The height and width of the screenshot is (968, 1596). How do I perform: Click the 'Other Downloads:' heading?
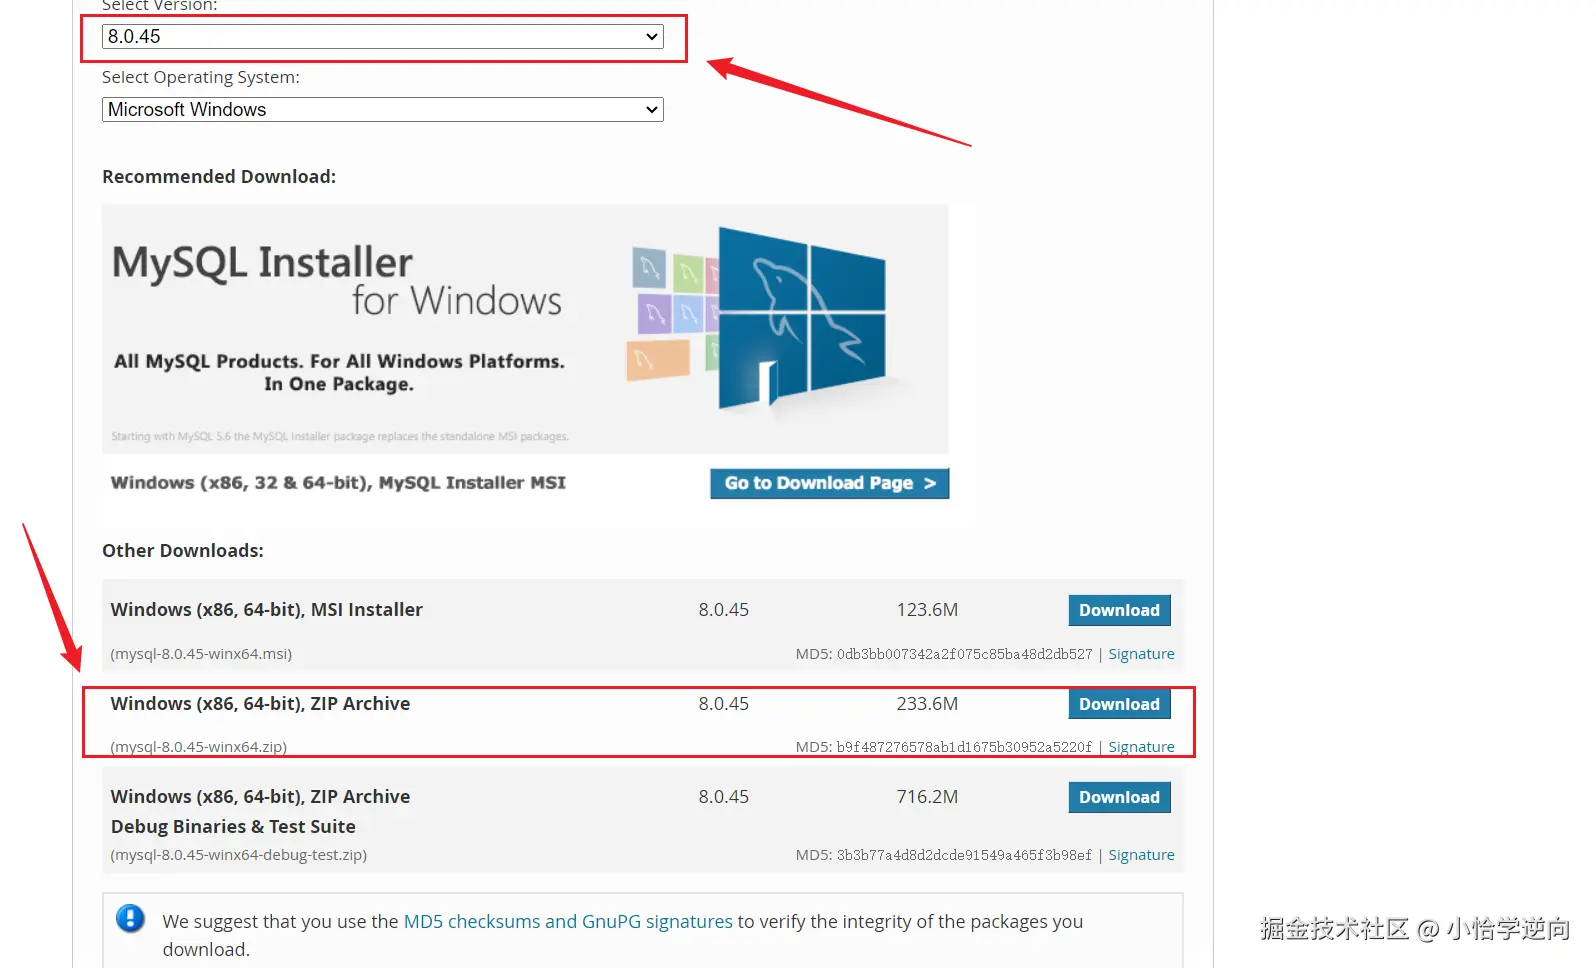click(183, 551)
